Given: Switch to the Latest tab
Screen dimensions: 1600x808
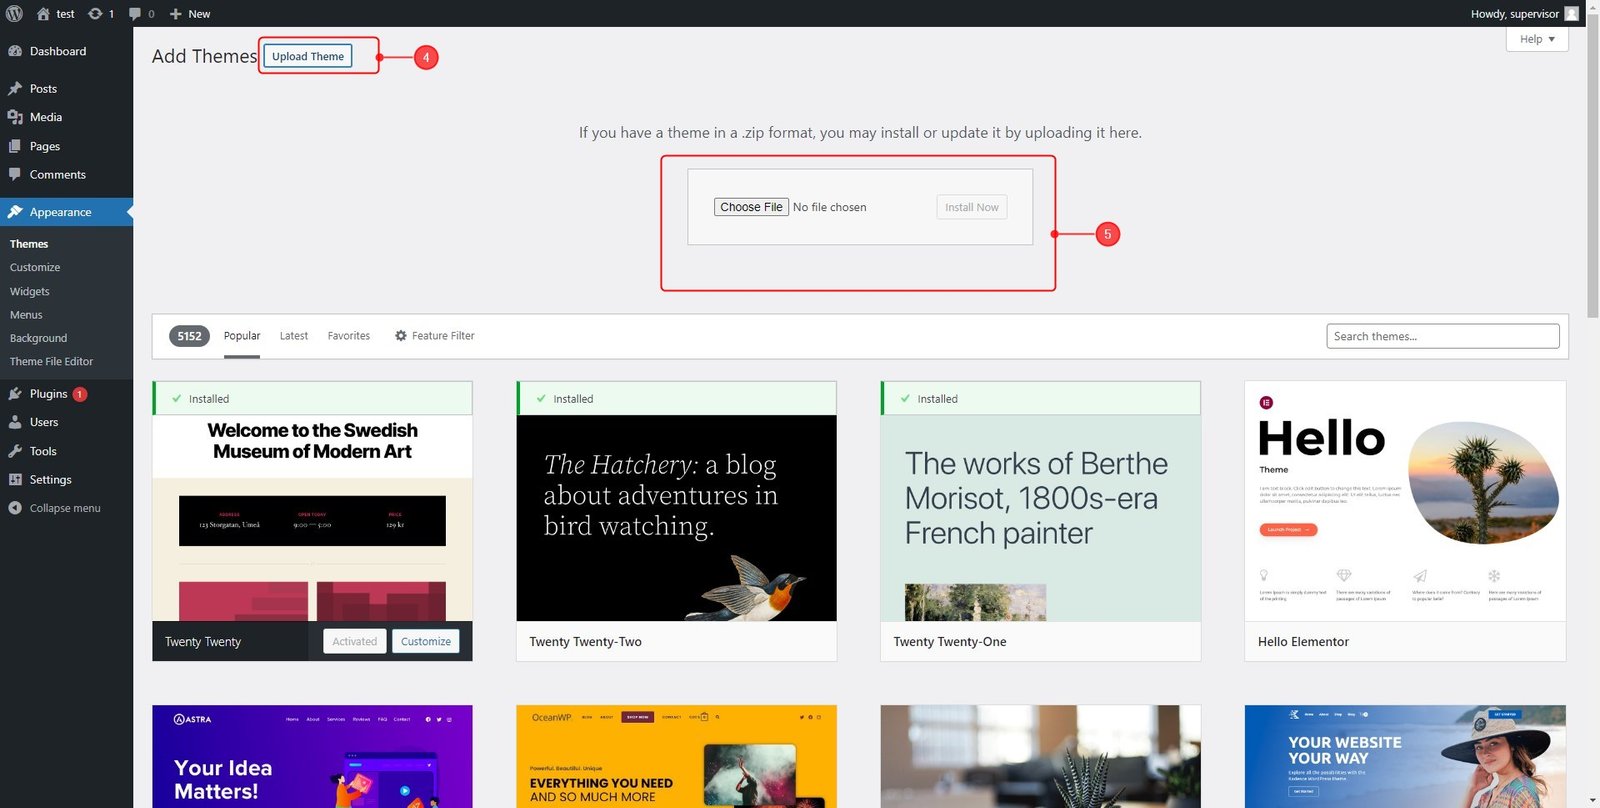Looking at the screenshot, I should tap(294, 336).
